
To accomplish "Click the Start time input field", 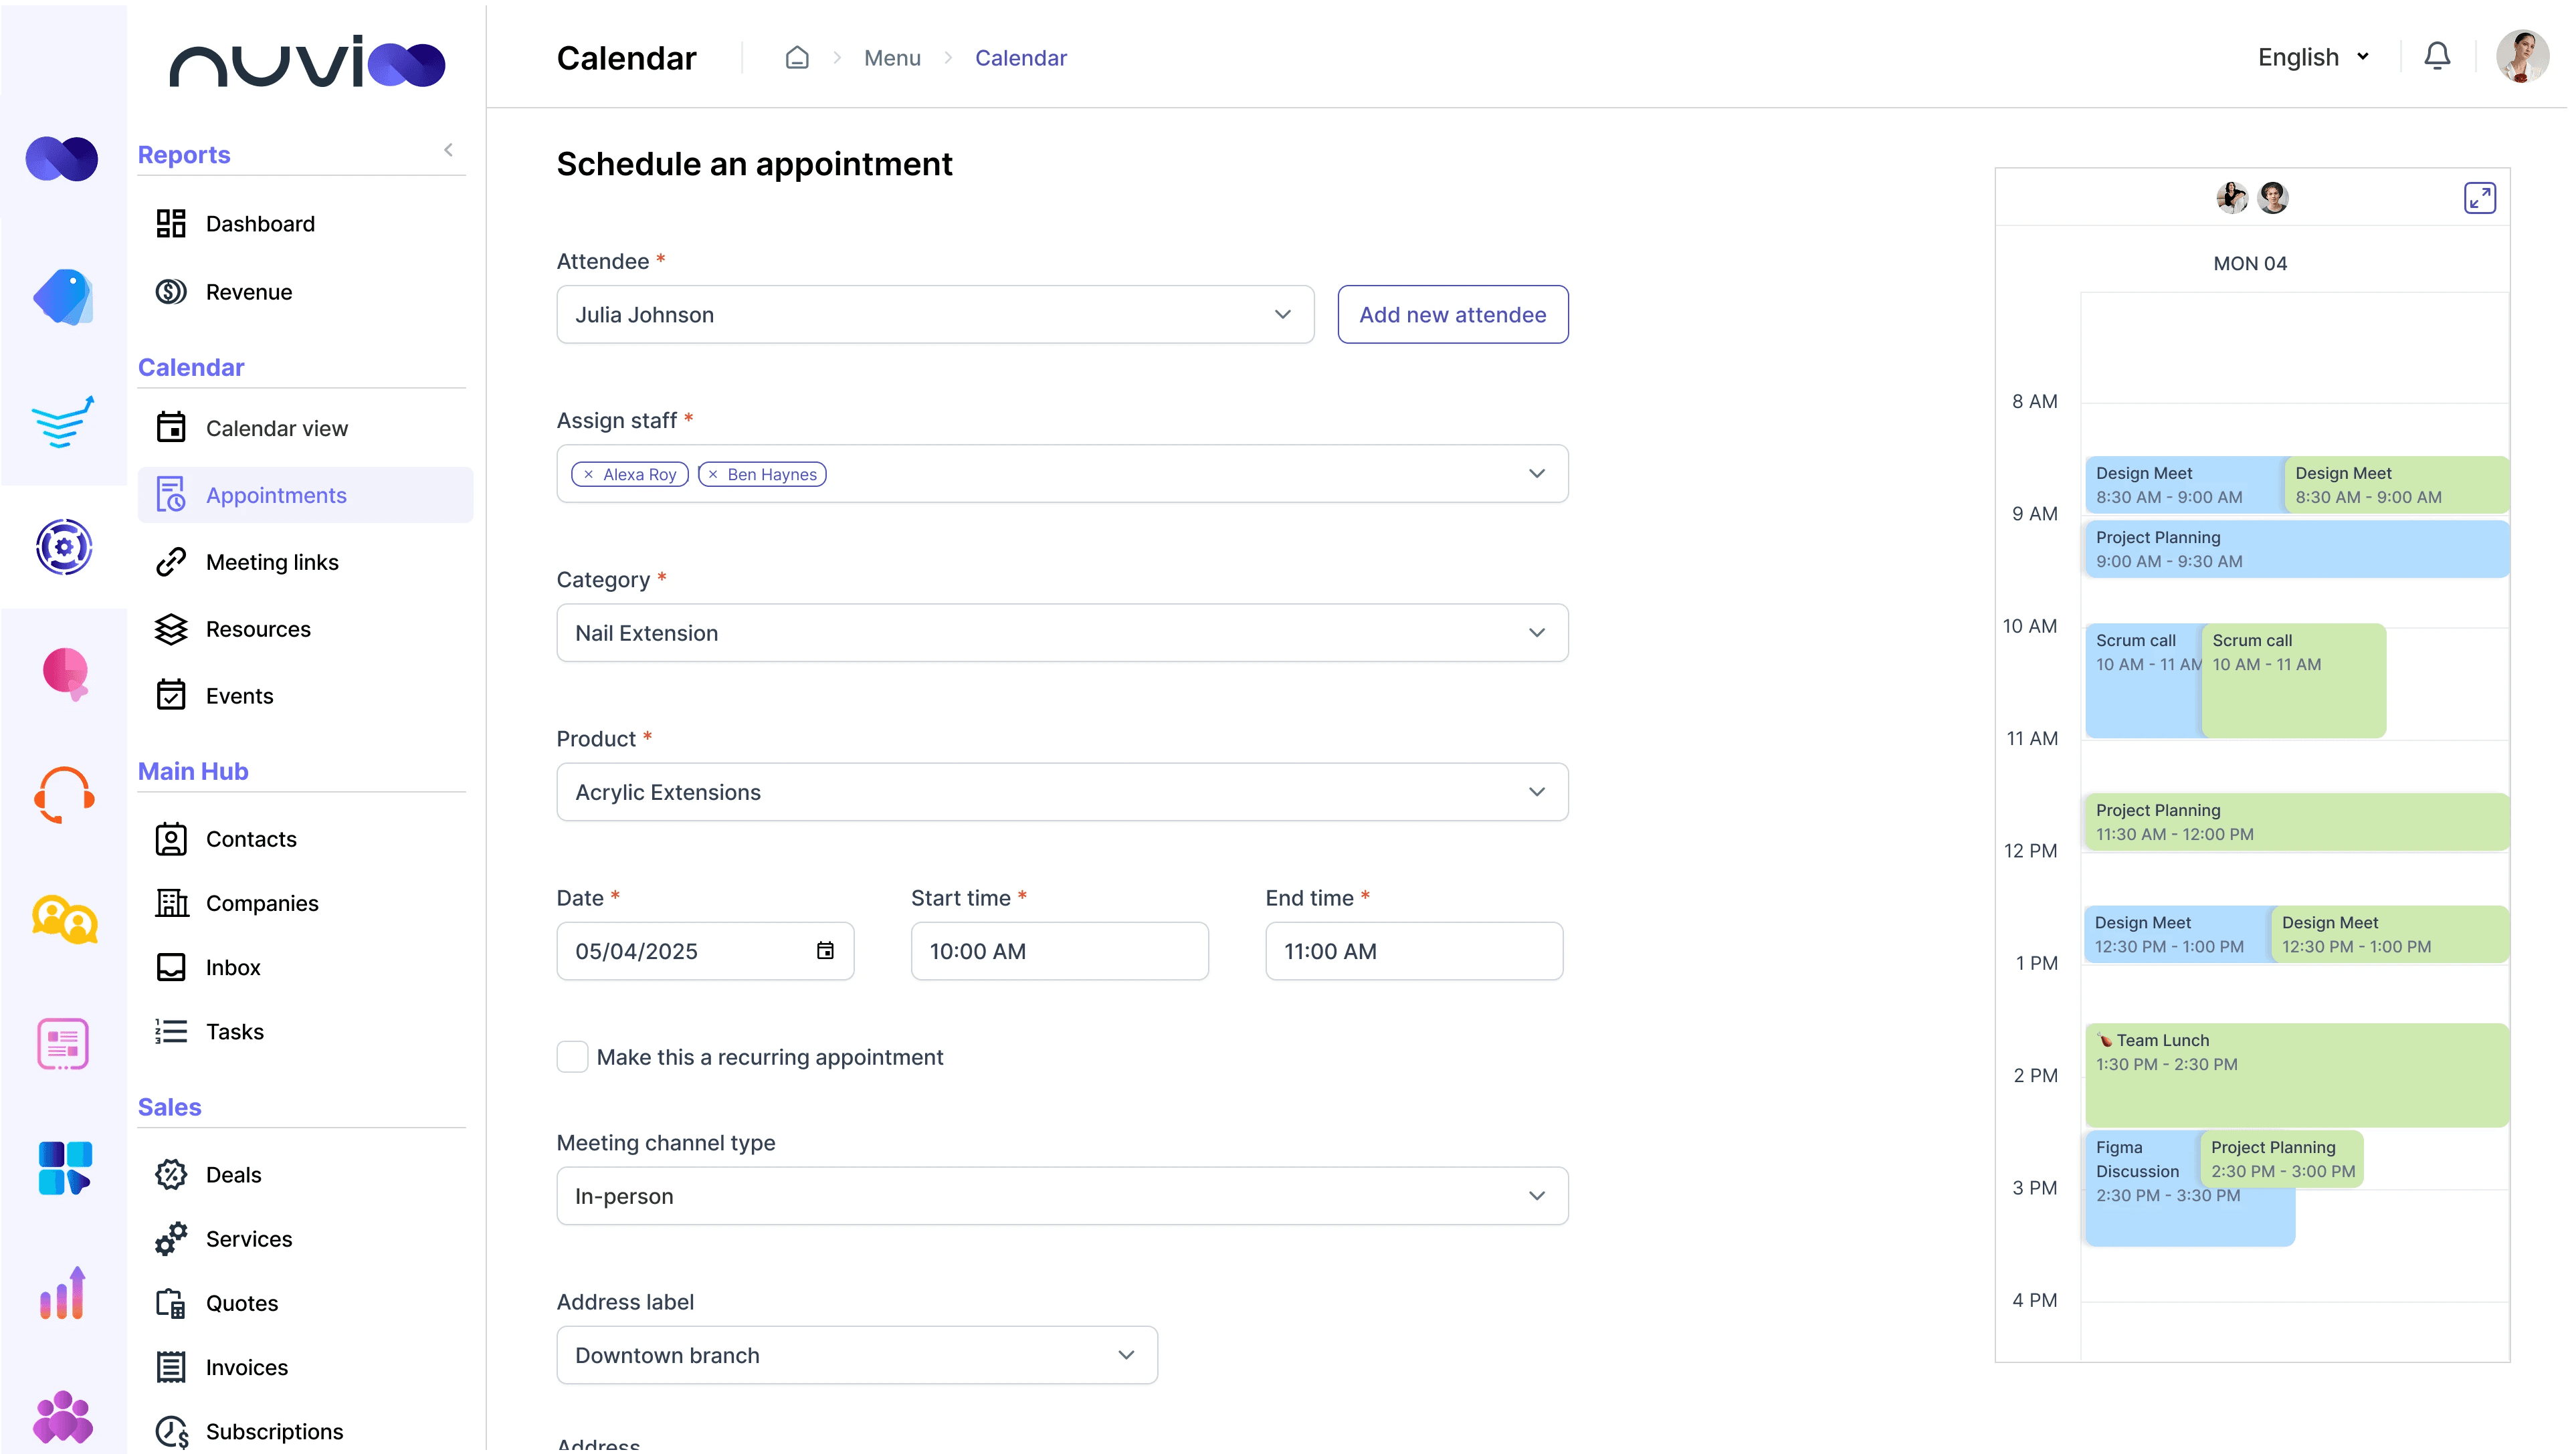I will [1059, 951].
